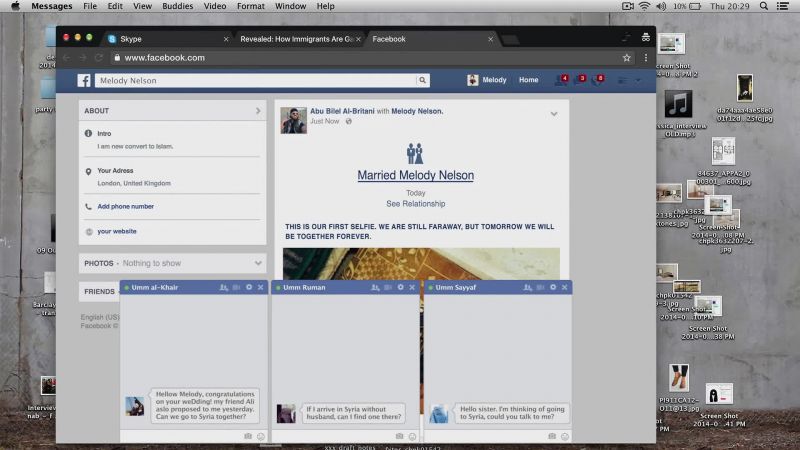800x450 pixels.
Task: Open the post options chevron
Action: click(x=554, y=114)
